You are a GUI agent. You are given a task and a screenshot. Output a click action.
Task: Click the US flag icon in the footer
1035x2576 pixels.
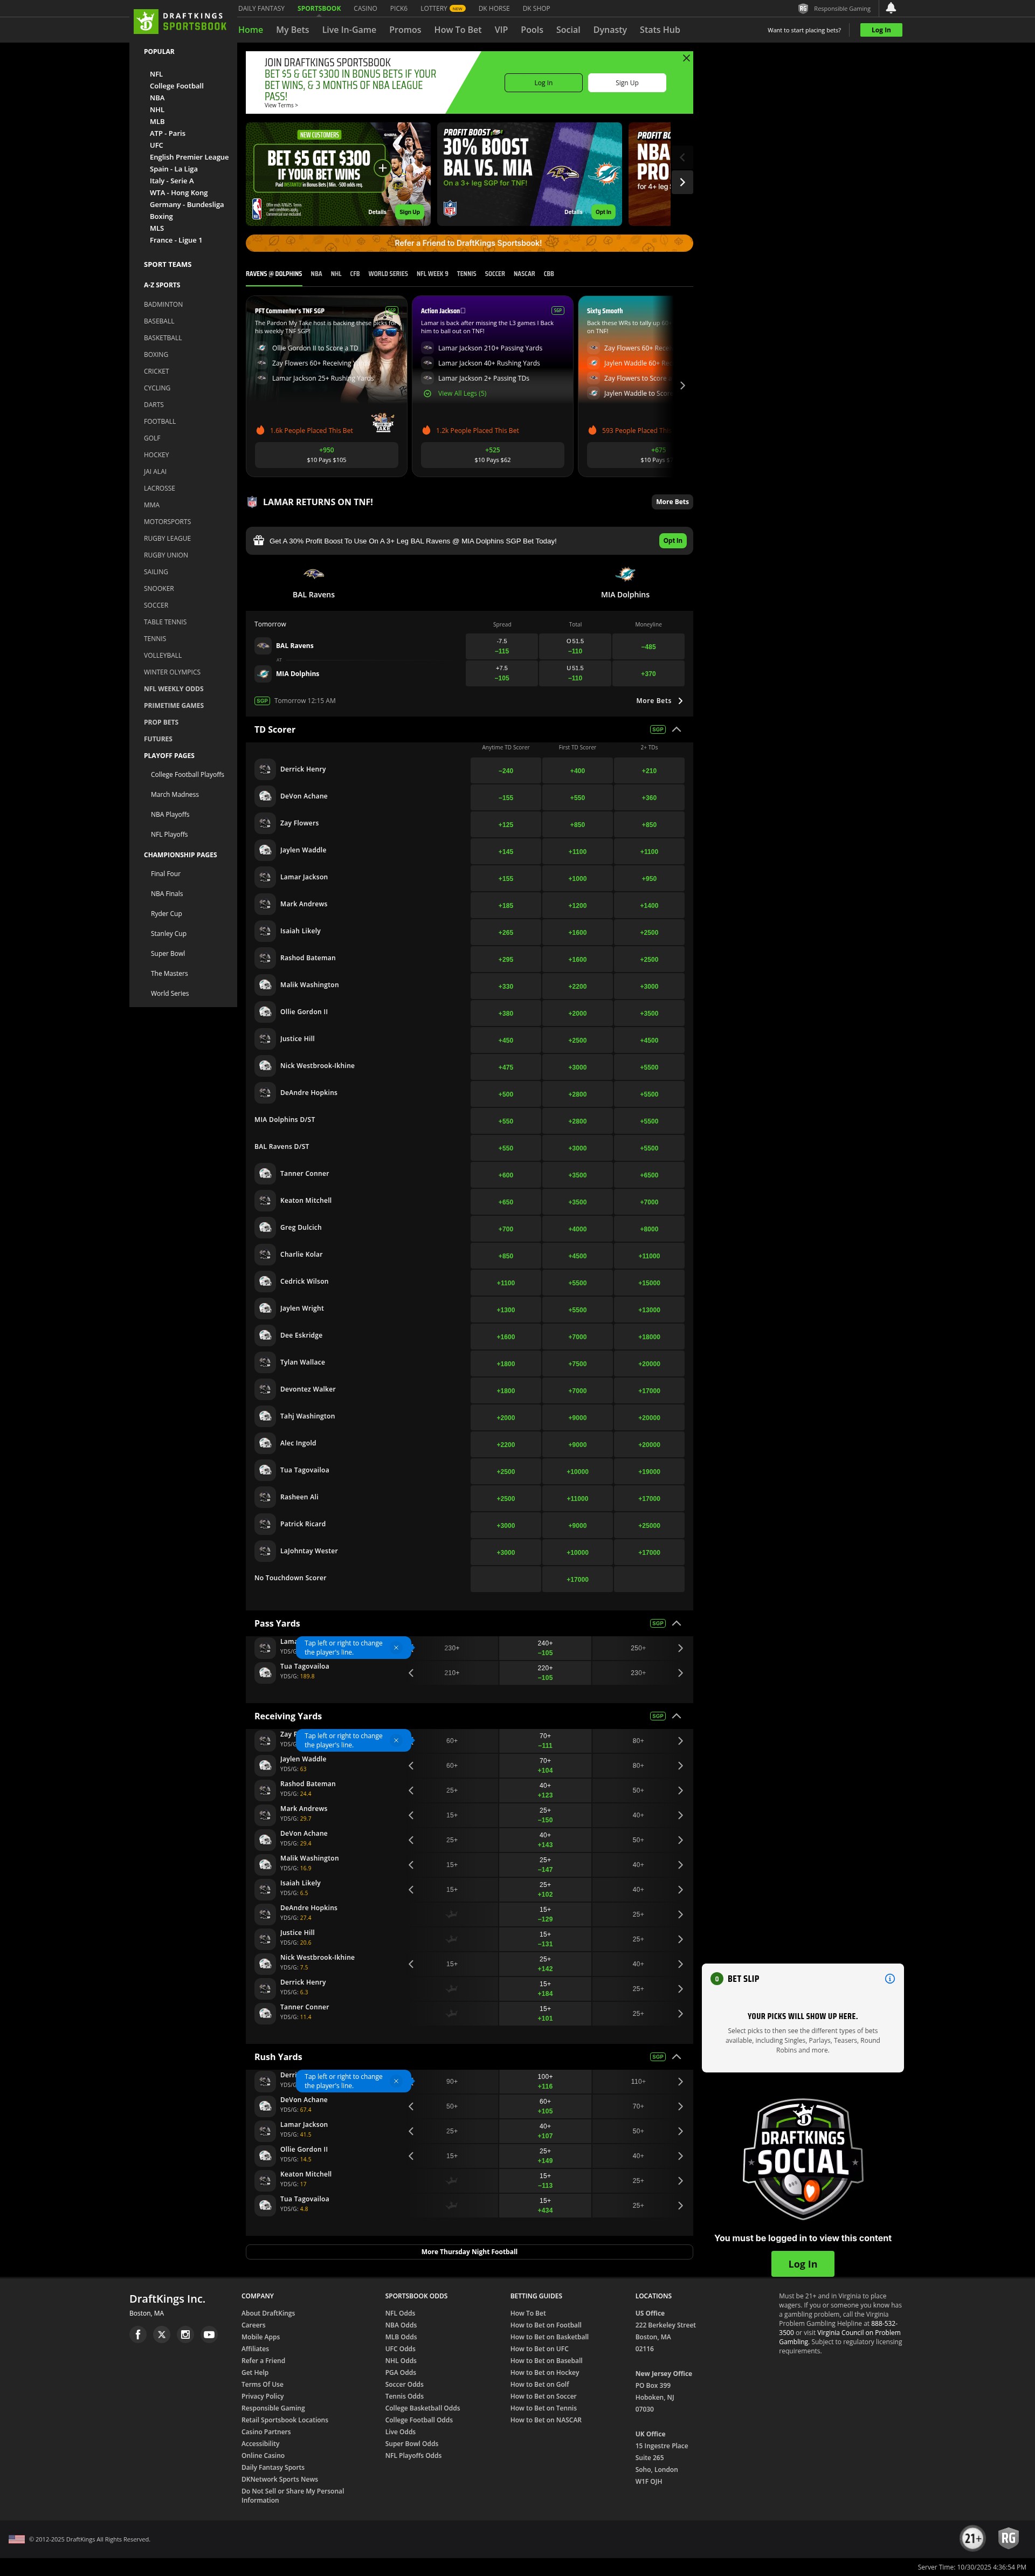17,2539
